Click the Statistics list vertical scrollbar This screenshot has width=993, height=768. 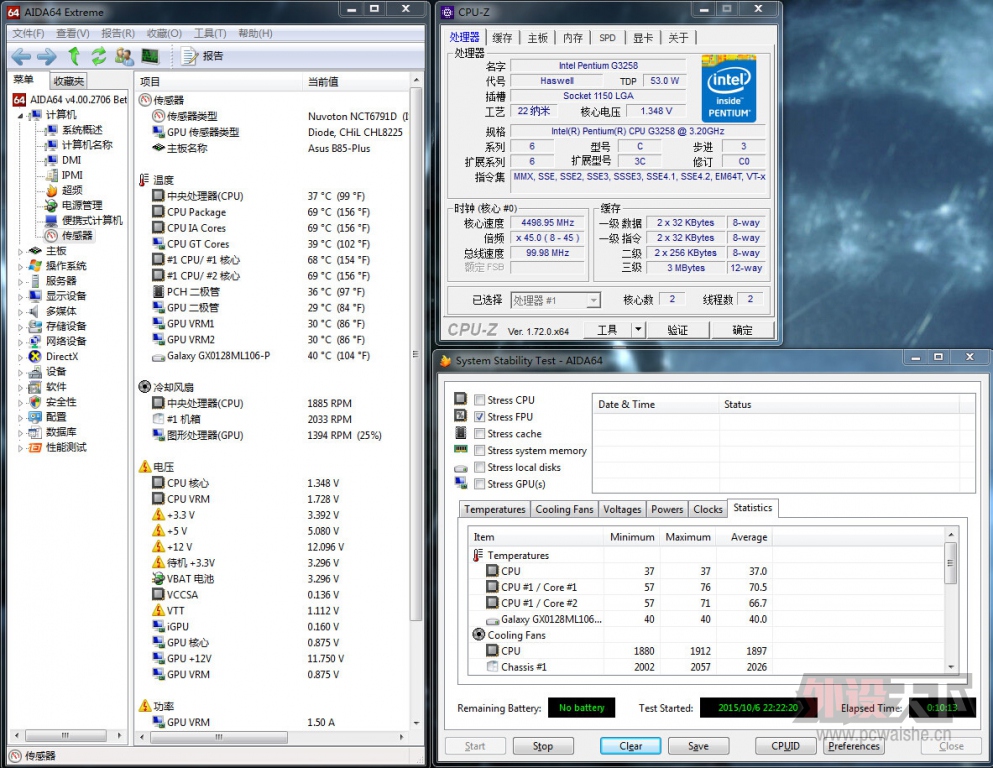[951, 562]
